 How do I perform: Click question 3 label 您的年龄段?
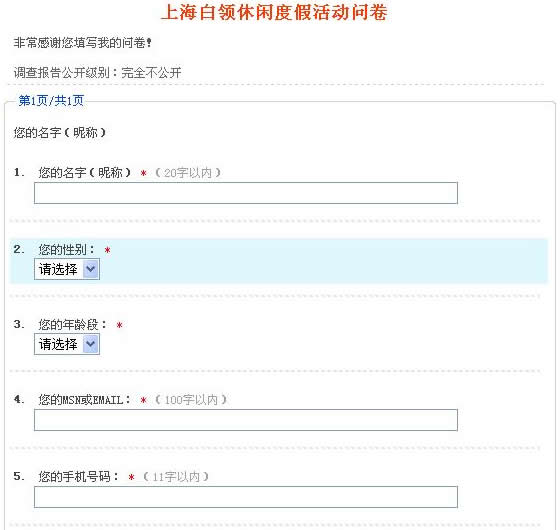72,325
